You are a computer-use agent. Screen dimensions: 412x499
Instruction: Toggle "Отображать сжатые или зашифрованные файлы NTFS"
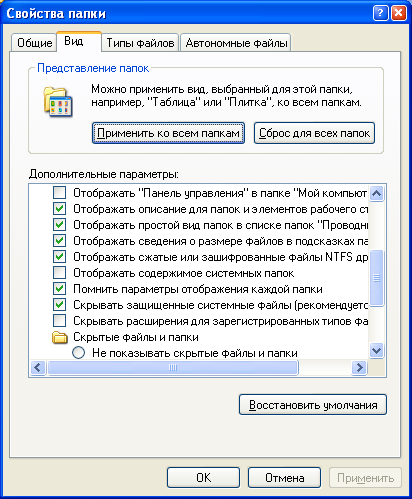pyautogui.click(x=60, y=257)
